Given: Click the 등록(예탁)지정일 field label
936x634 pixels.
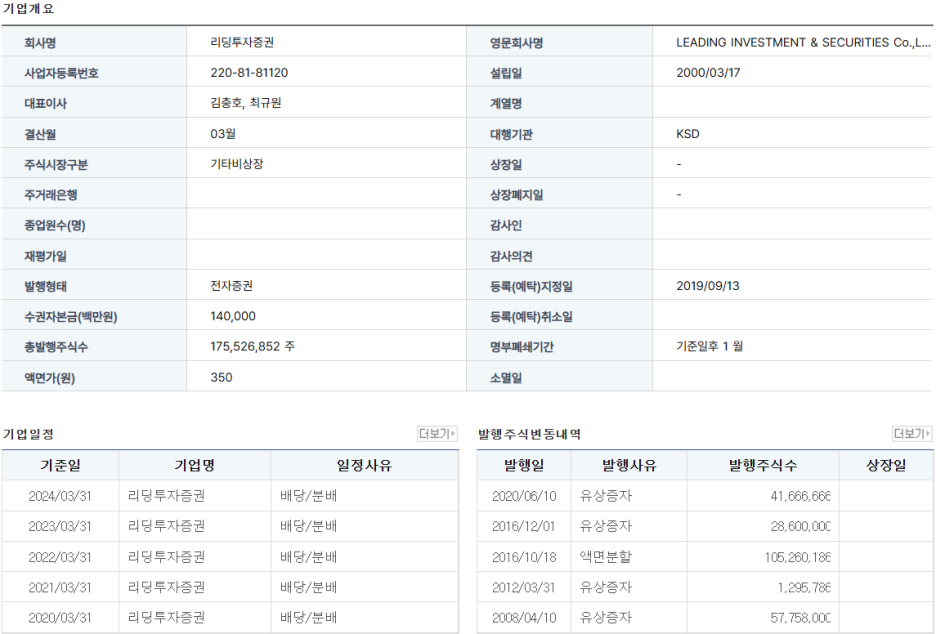Looking at the screenshot, I should (x=531, y=287).
